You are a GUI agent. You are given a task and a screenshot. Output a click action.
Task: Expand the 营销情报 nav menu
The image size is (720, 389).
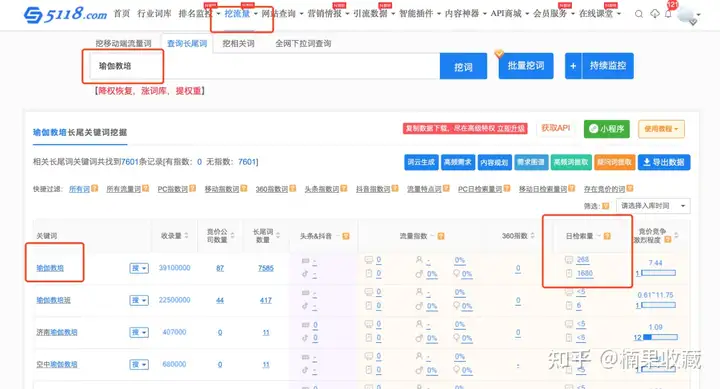click(x=328, y=14)
